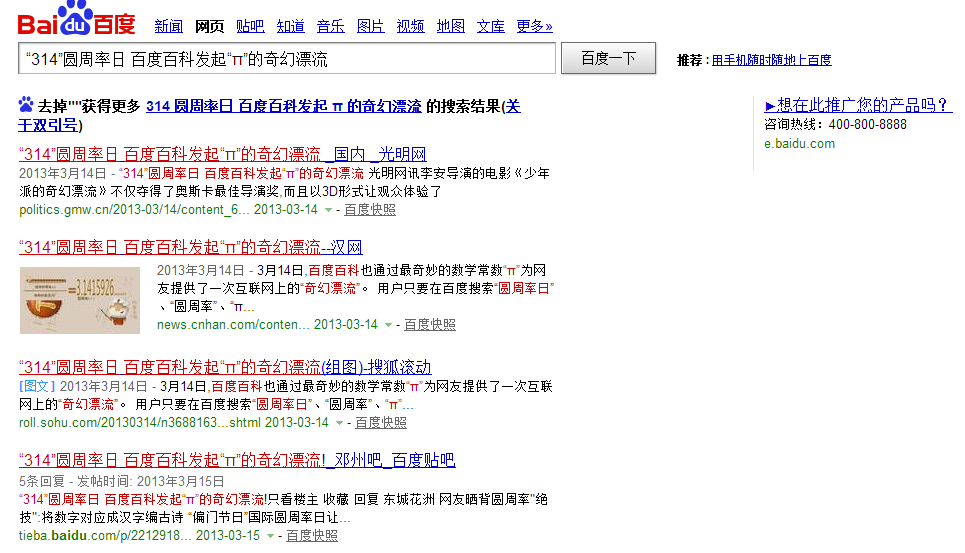Click the paw icon beside 去掉""获得更多

point(26,104)
